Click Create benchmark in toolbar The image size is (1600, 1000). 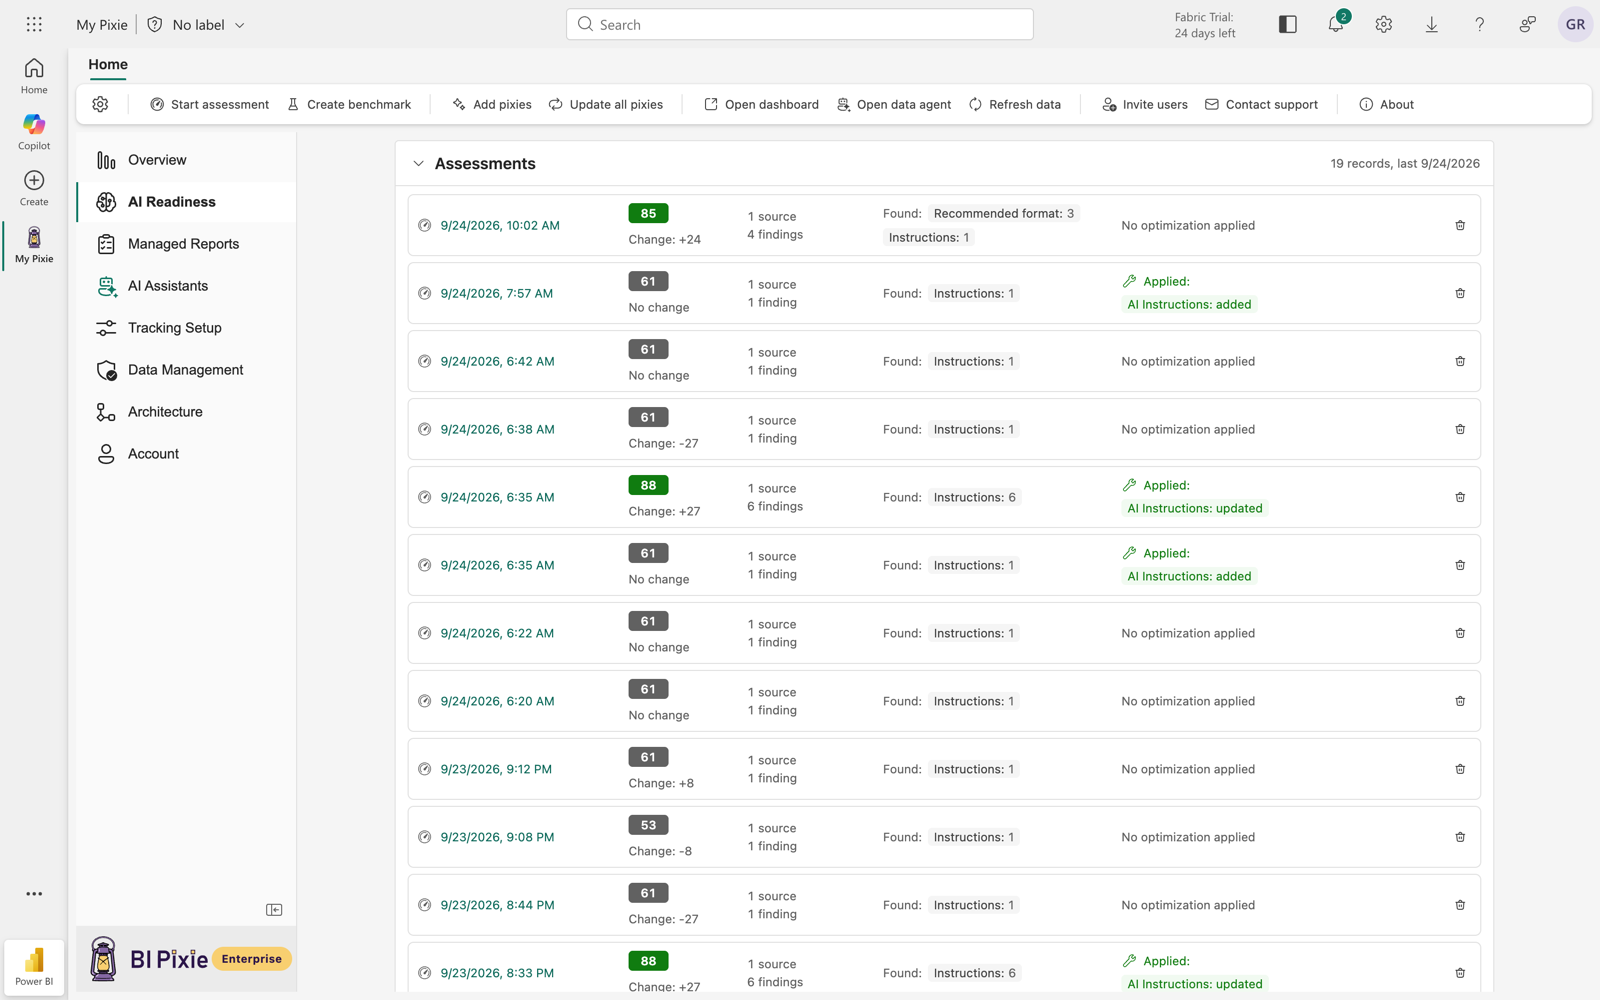click(349, 104)
